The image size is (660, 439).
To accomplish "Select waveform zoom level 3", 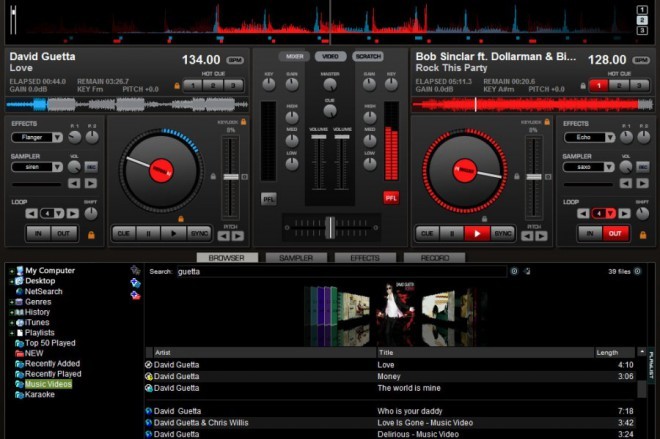I will [x=642, y=31].
